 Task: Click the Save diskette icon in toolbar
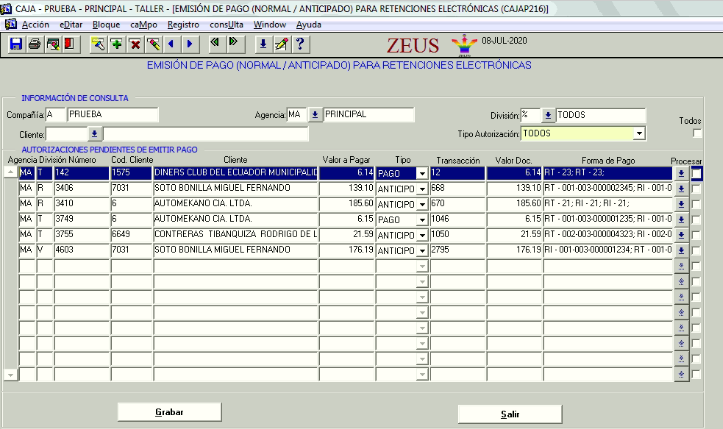16,44
